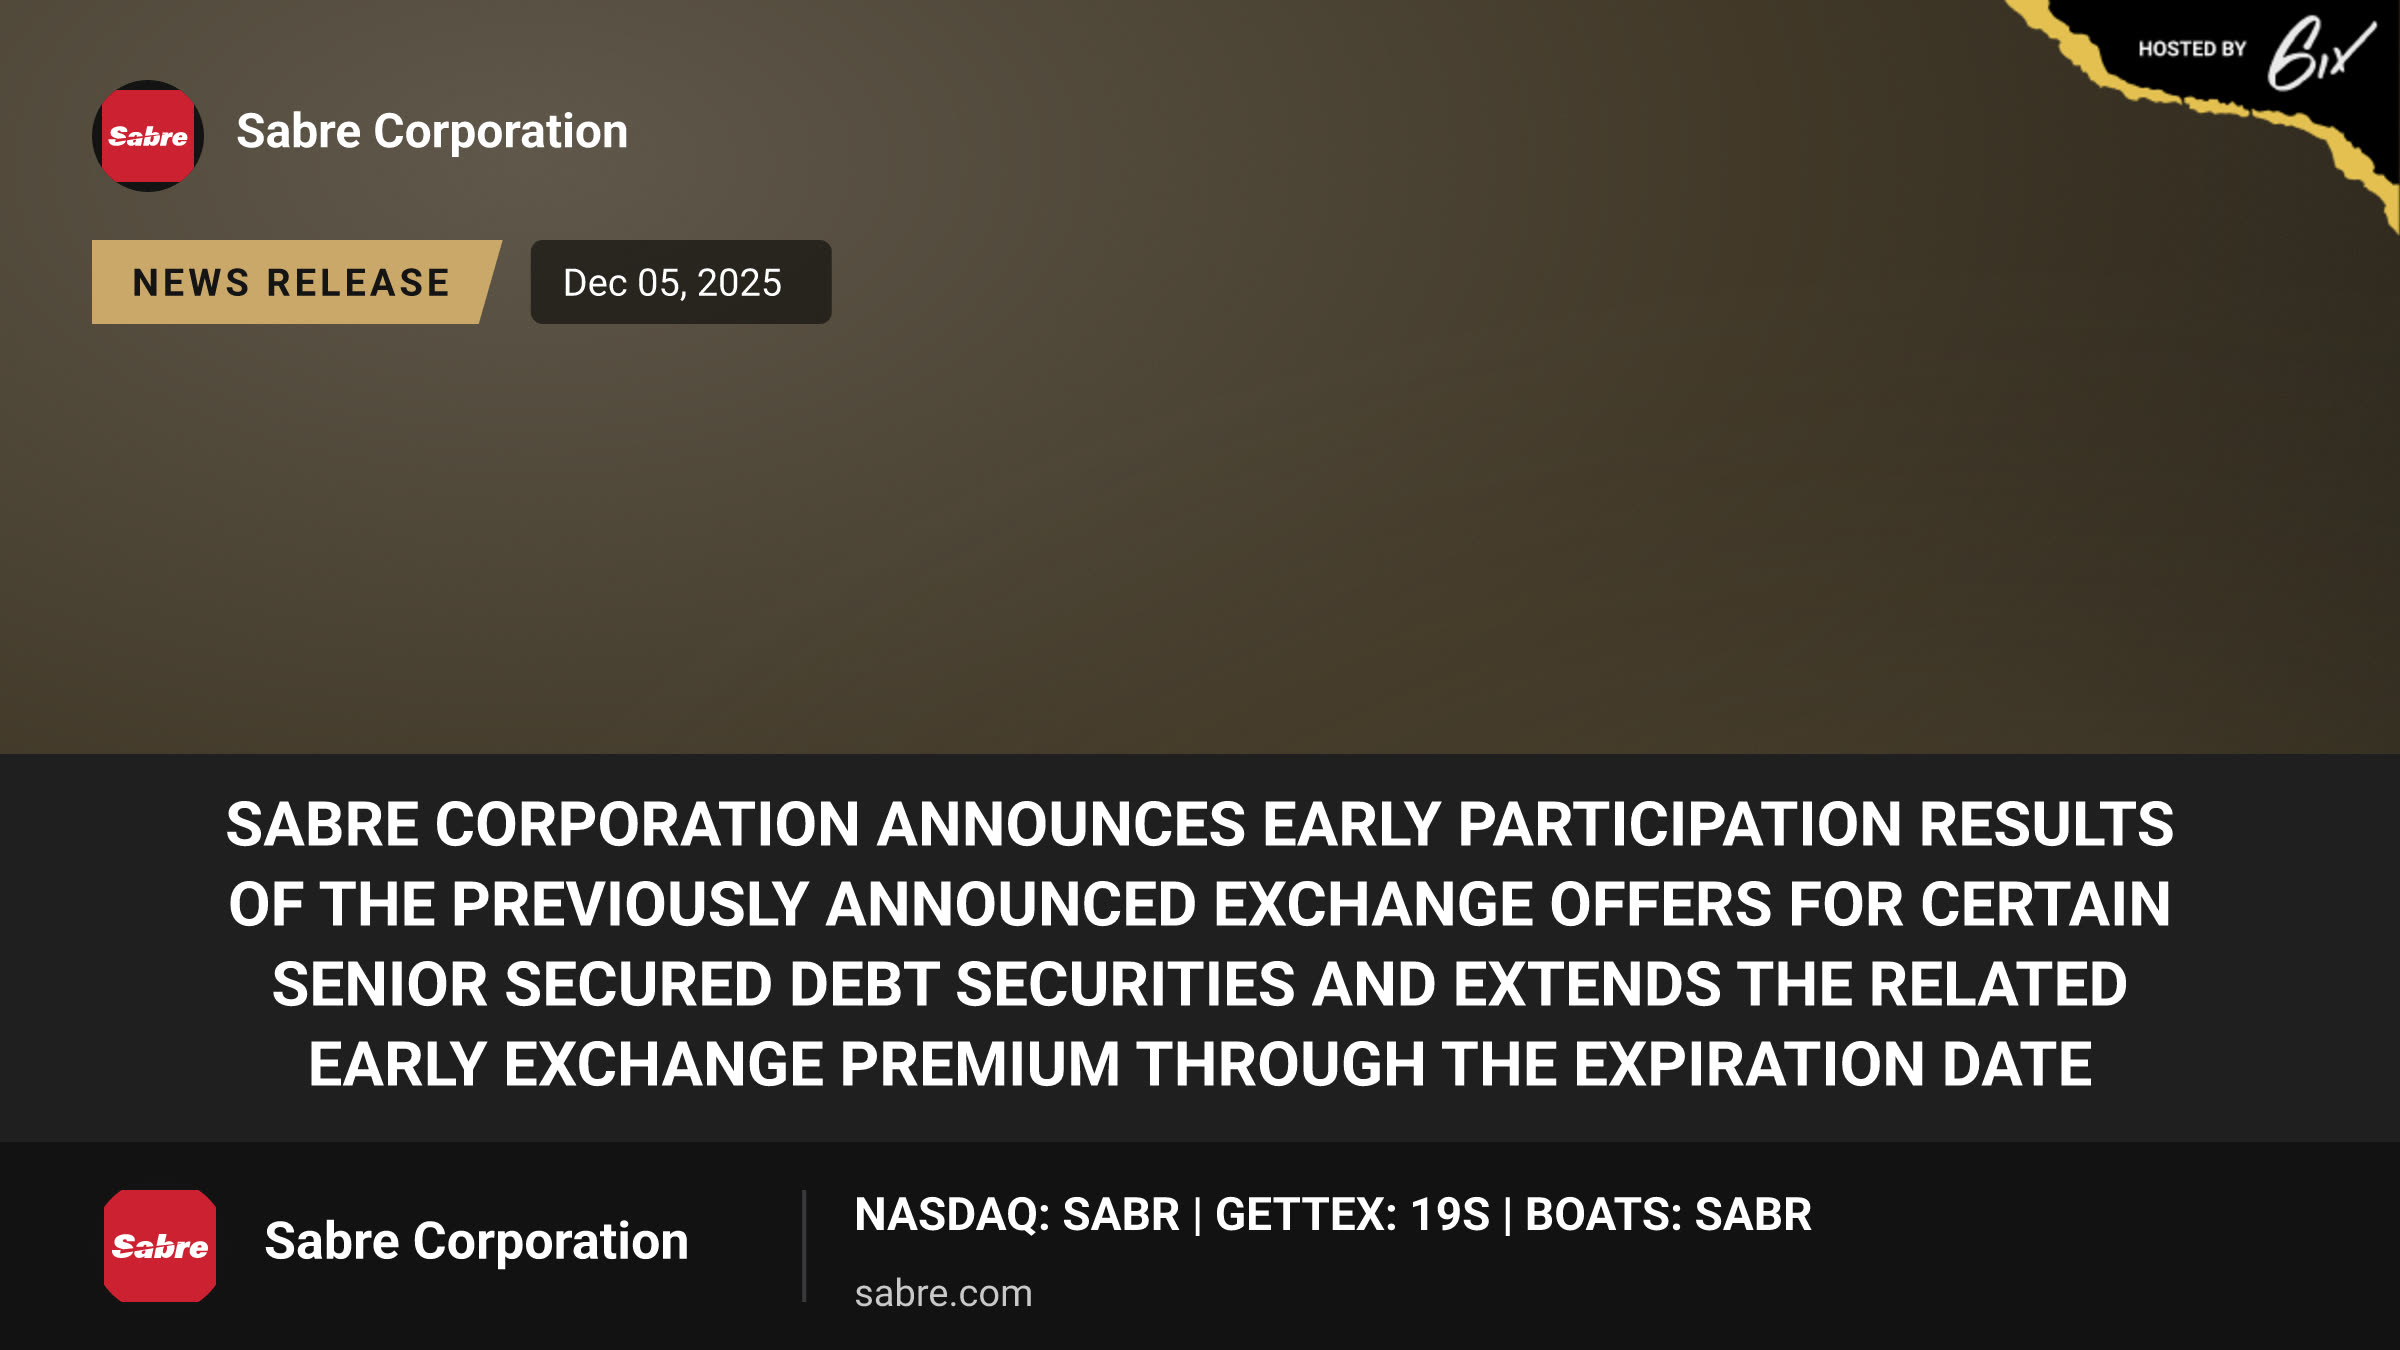Click the BOATS: SABR ticker
The height and width of the screenshot is (1350, 2400).
pyautogui.click(x=1668, y=1215)
